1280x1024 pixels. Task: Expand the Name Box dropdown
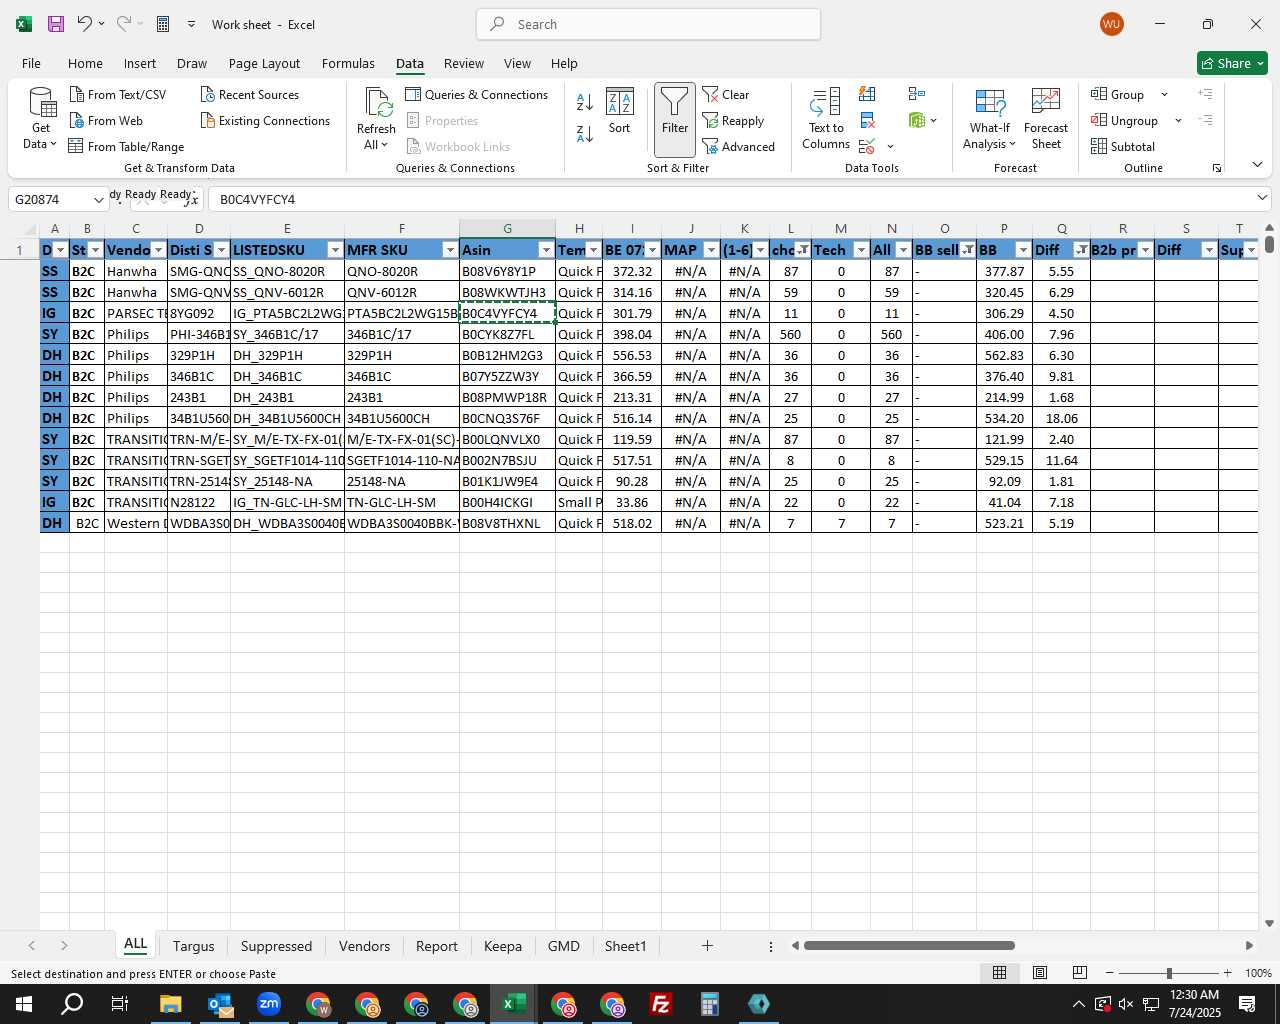point(98,199)
